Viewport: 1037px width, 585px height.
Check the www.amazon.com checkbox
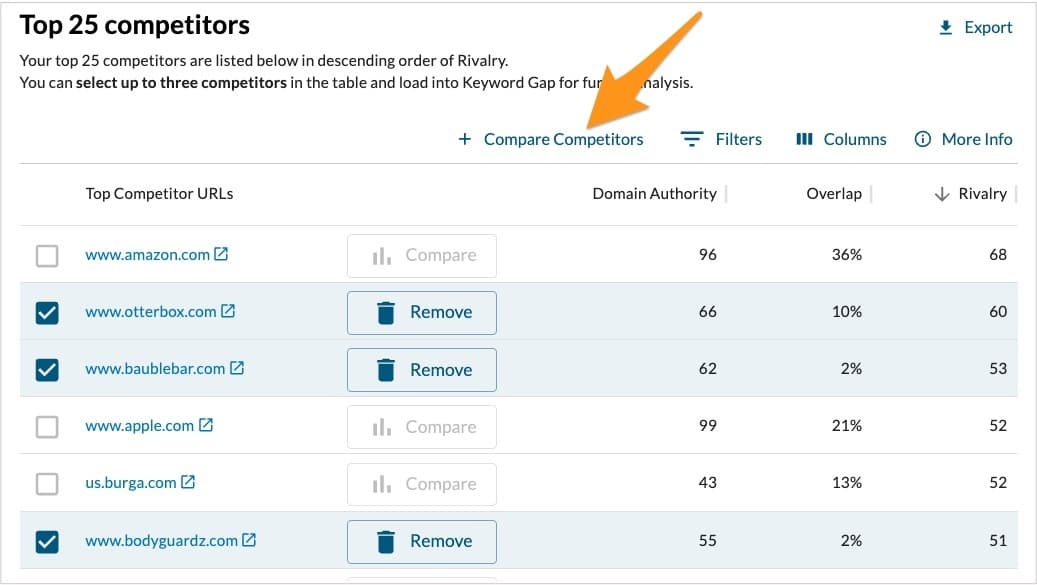click(x=47, y=255)
